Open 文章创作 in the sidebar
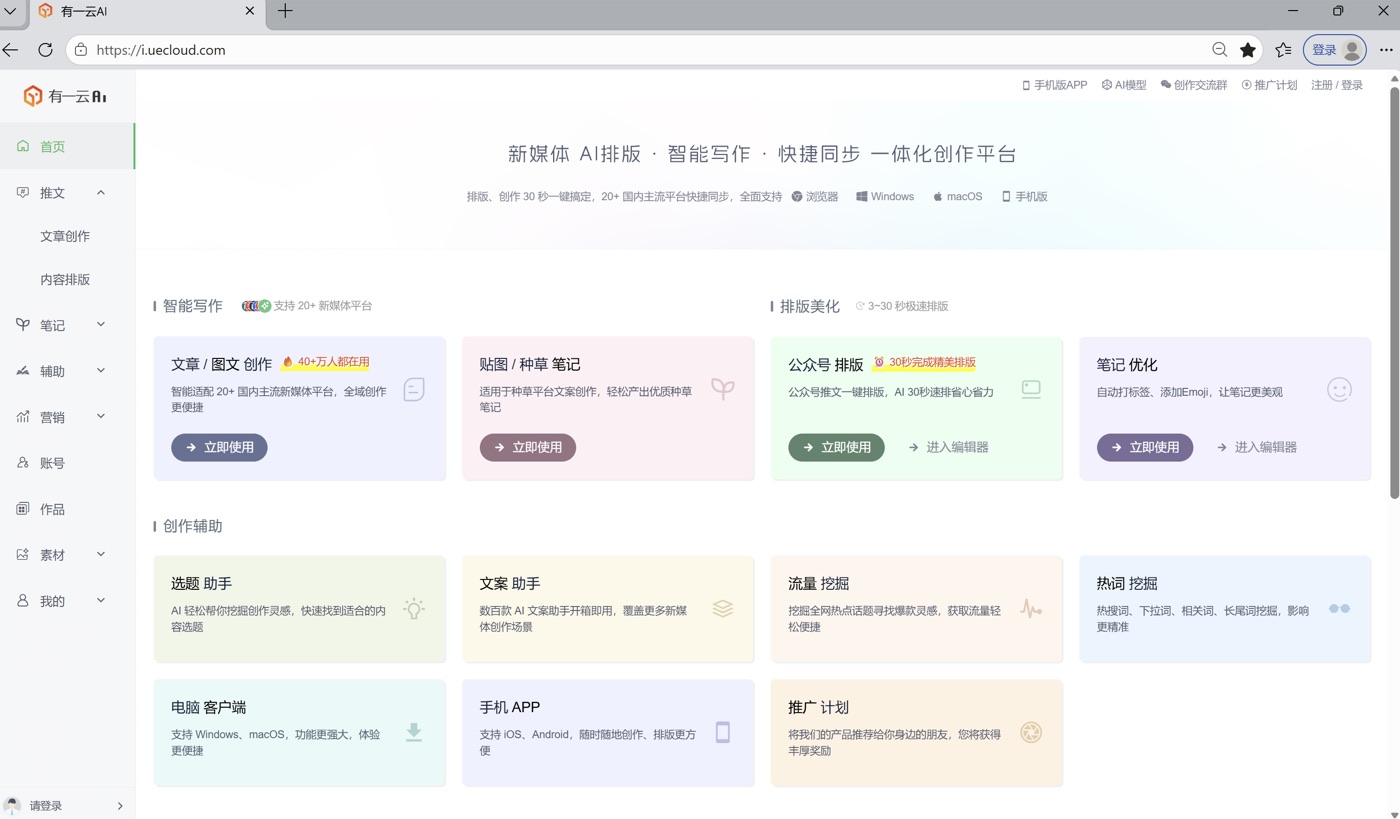 click(67, 236)
